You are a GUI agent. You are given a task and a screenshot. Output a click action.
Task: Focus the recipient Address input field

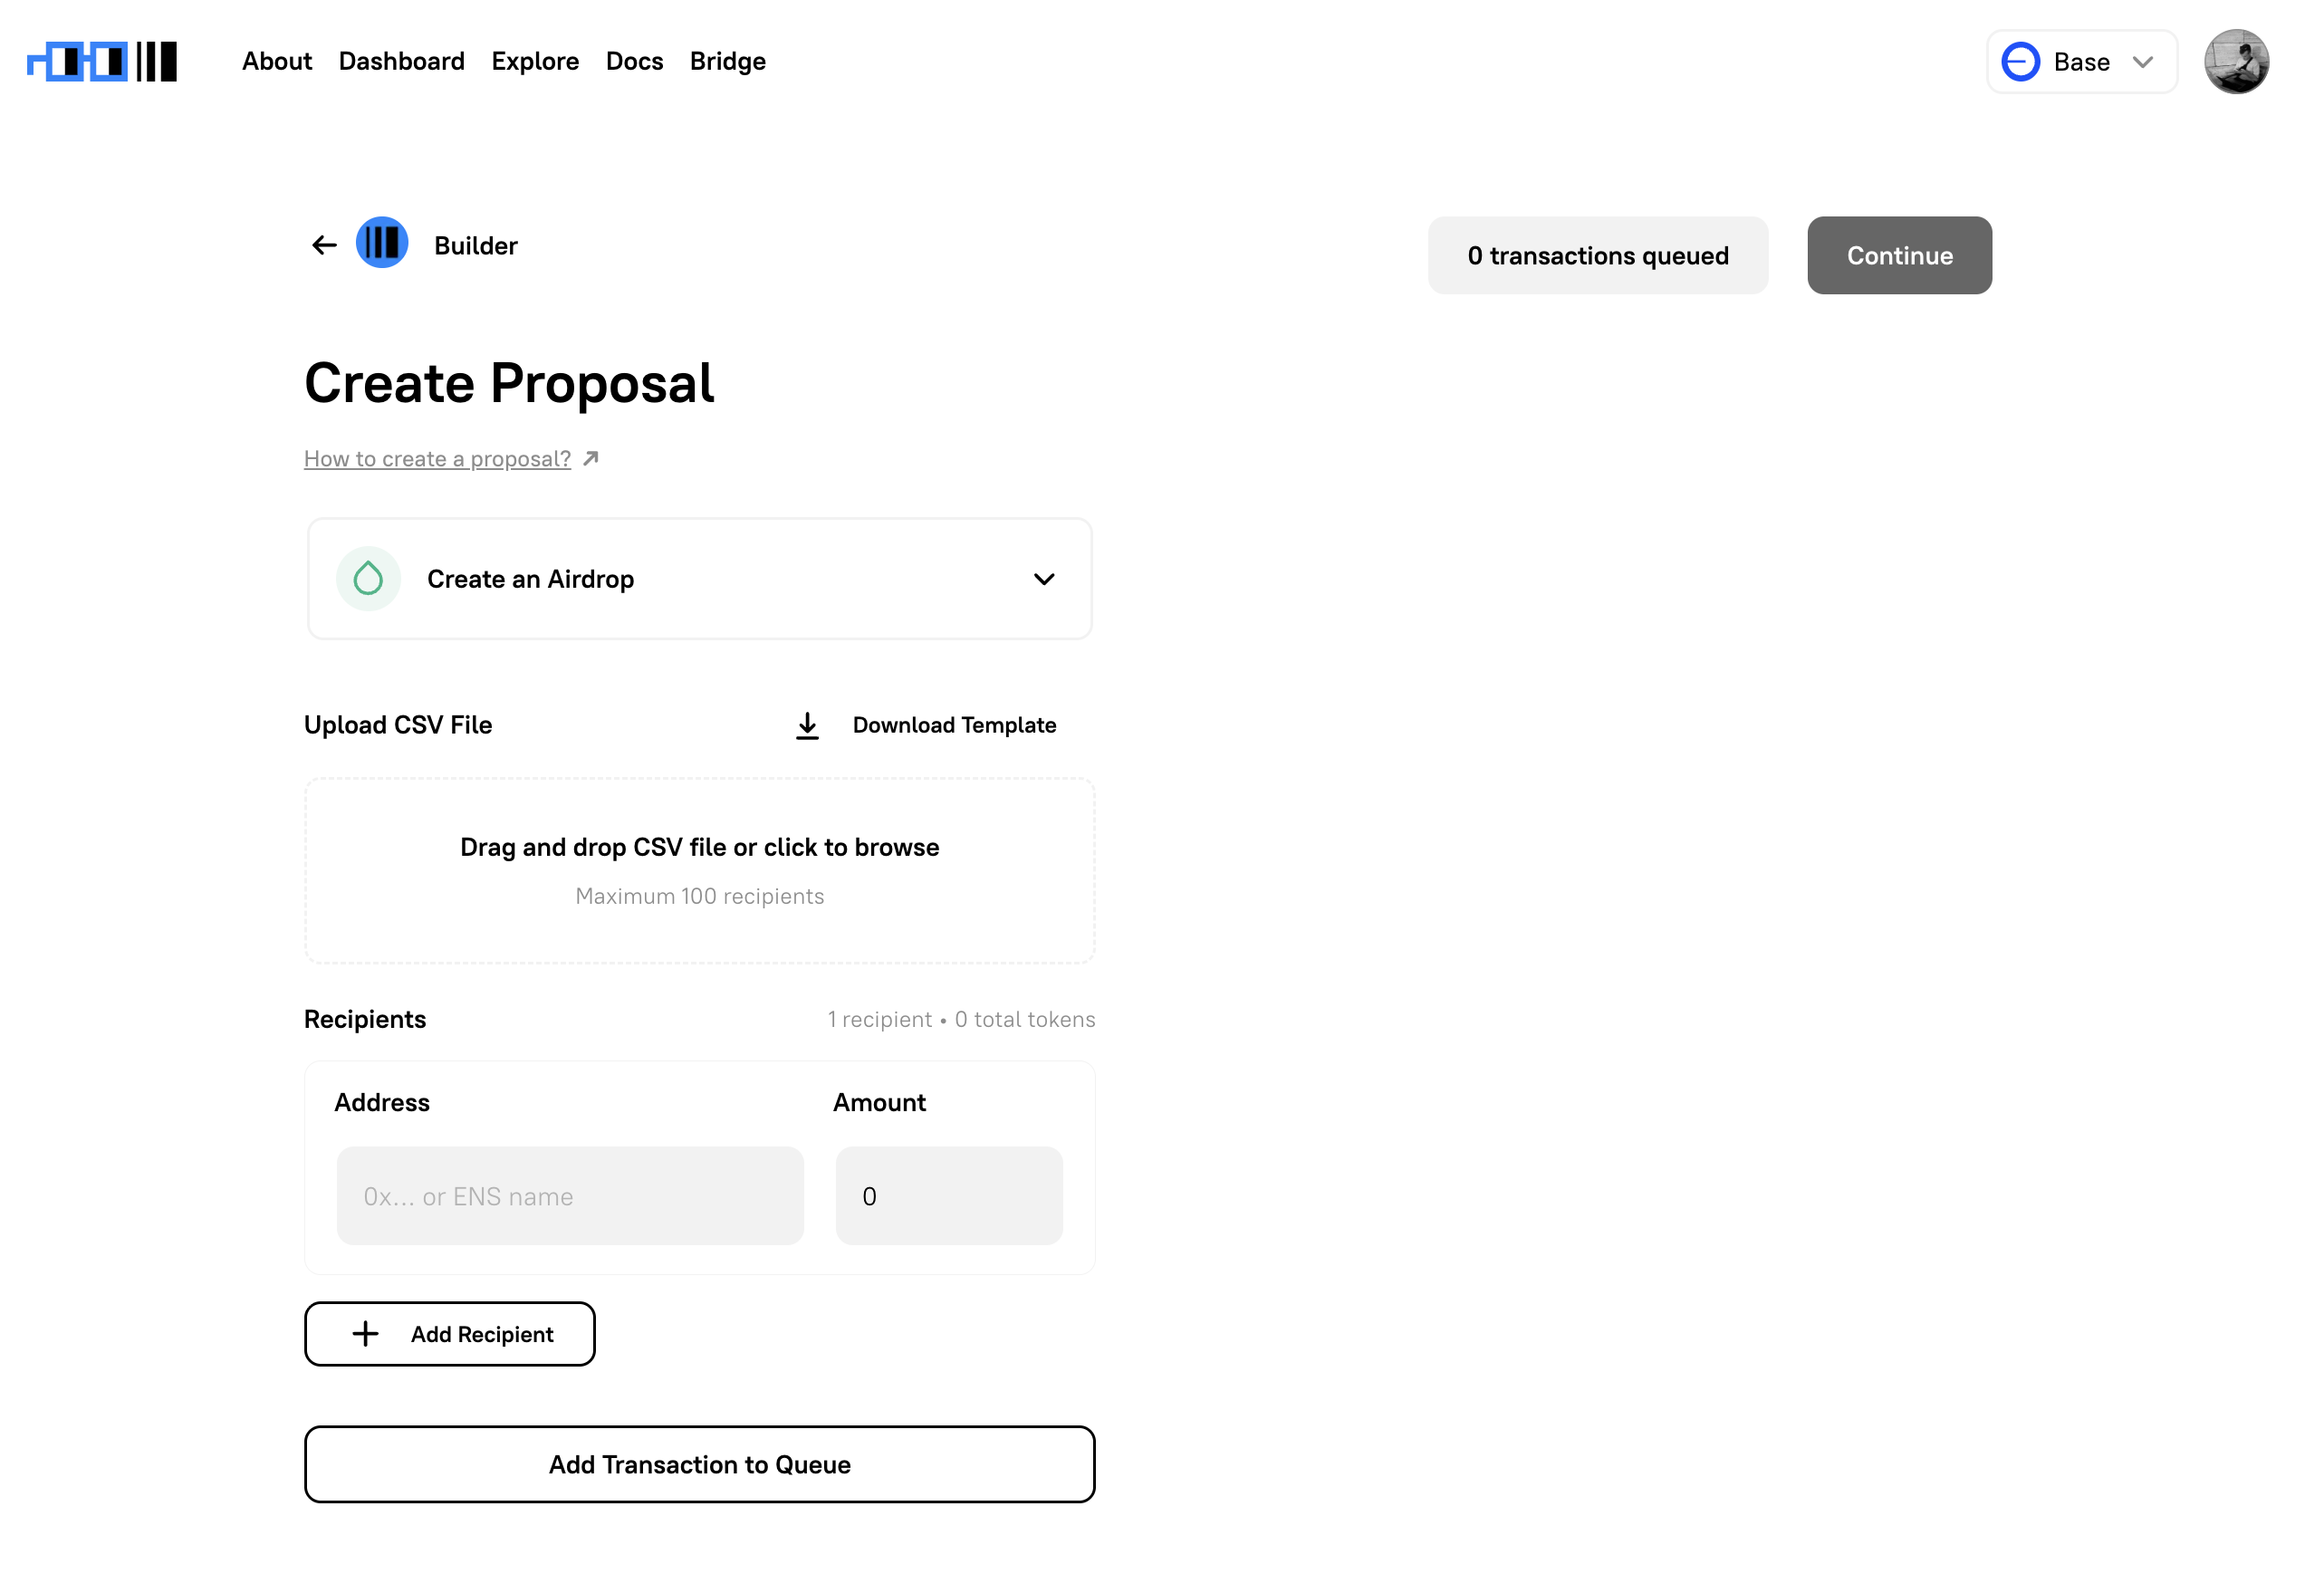570,1196
